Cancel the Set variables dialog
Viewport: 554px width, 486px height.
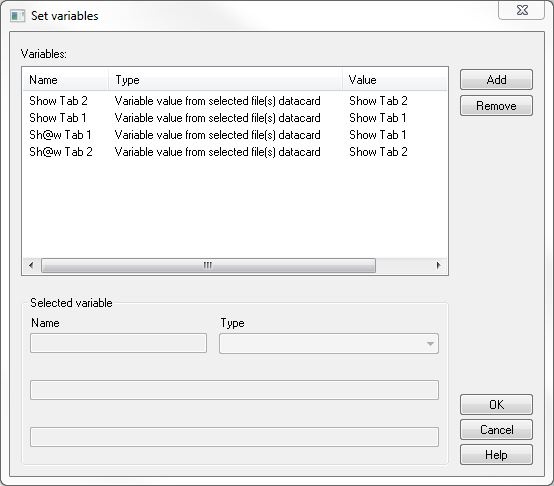(x=496, y=429)
